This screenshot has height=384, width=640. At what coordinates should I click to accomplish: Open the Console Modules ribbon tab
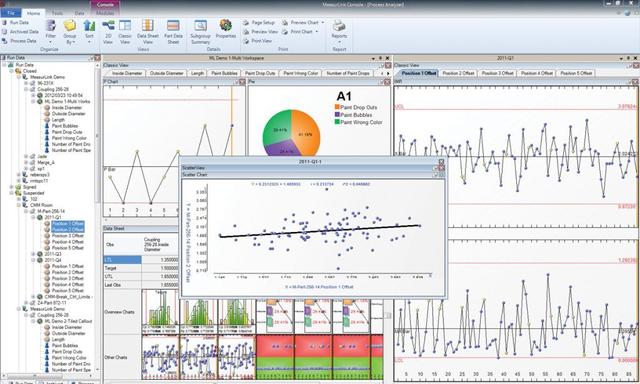105,13
